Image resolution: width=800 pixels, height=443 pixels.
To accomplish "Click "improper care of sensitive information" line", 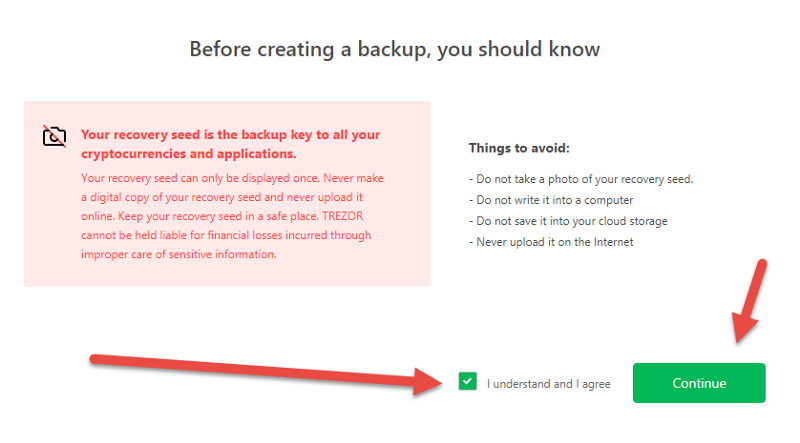I will coord(179,254).
